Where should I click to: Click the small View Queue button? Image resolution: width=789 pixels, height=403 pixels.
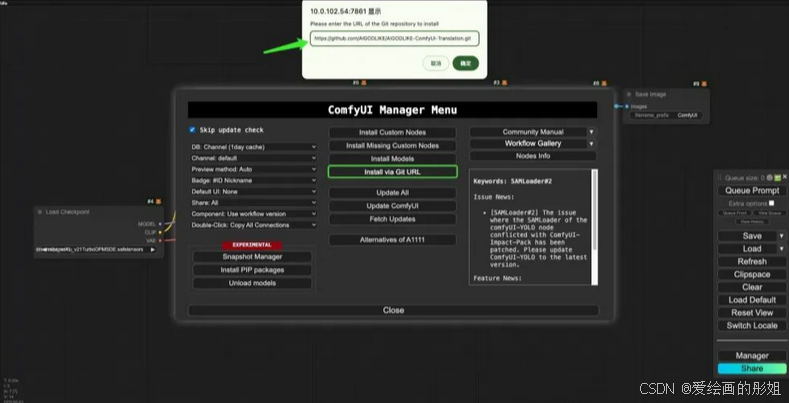769,213
